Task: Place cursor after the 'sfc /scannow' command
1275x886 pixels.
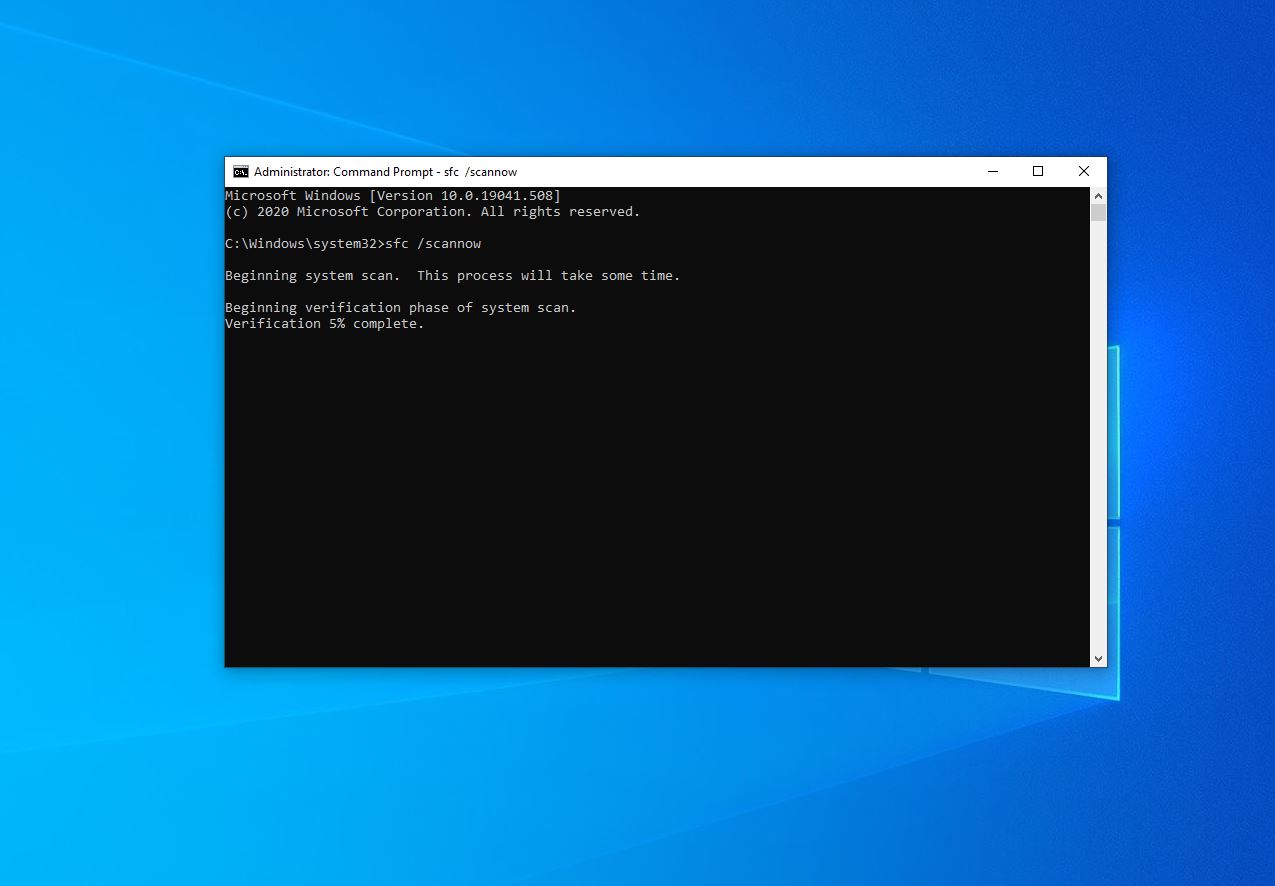Action: 484,243
